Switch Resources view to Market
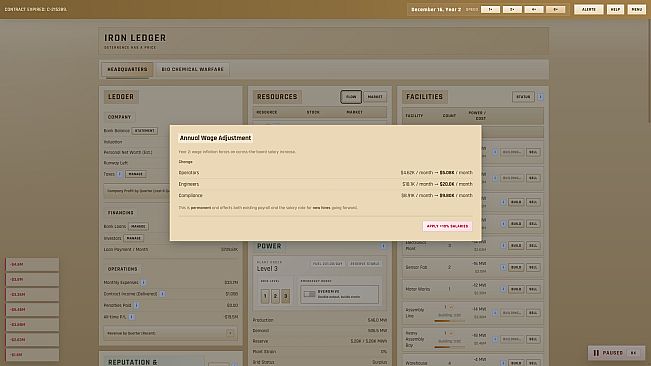The height and width of the screenshot is (366, 651). coord(375,97)
